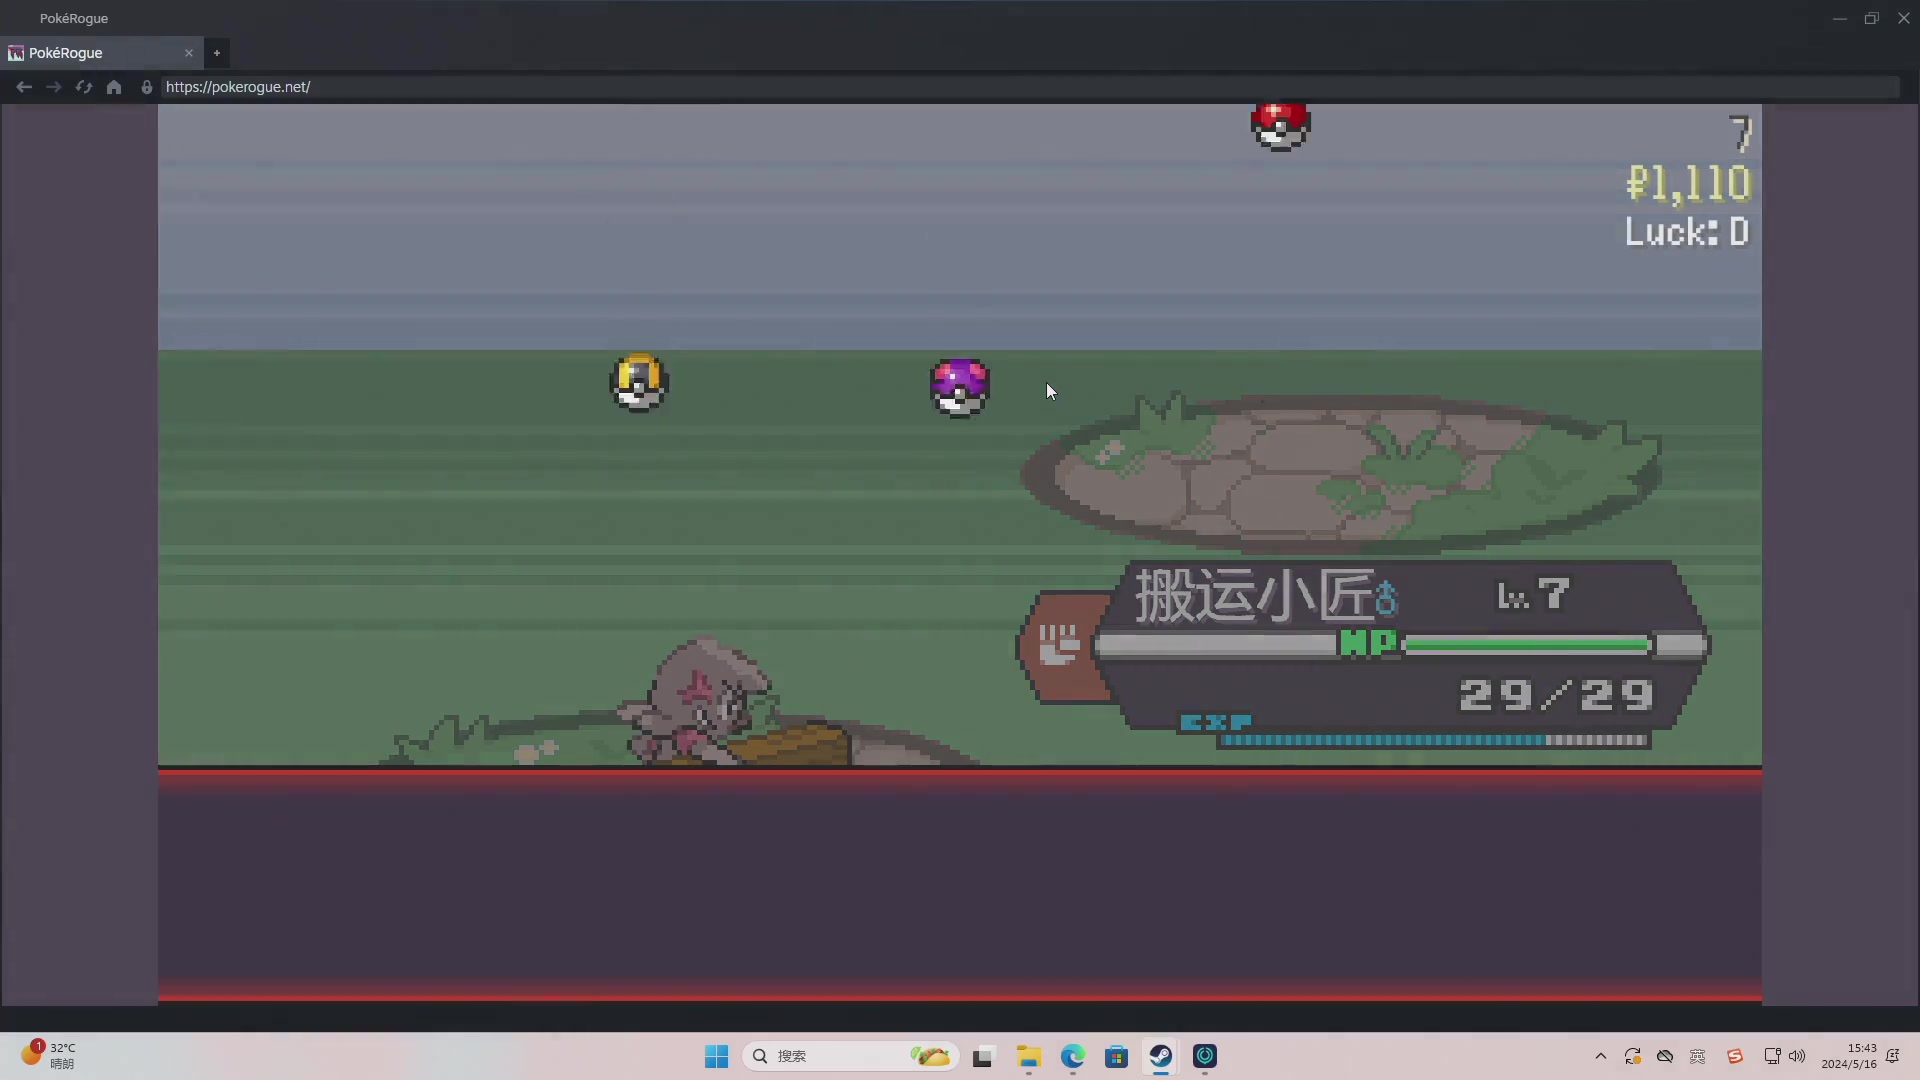Image resolution: width=1920 pixels, height=1080 pixels.
Task: Open the clock showing 15:43
Action: [1849, 1056]
